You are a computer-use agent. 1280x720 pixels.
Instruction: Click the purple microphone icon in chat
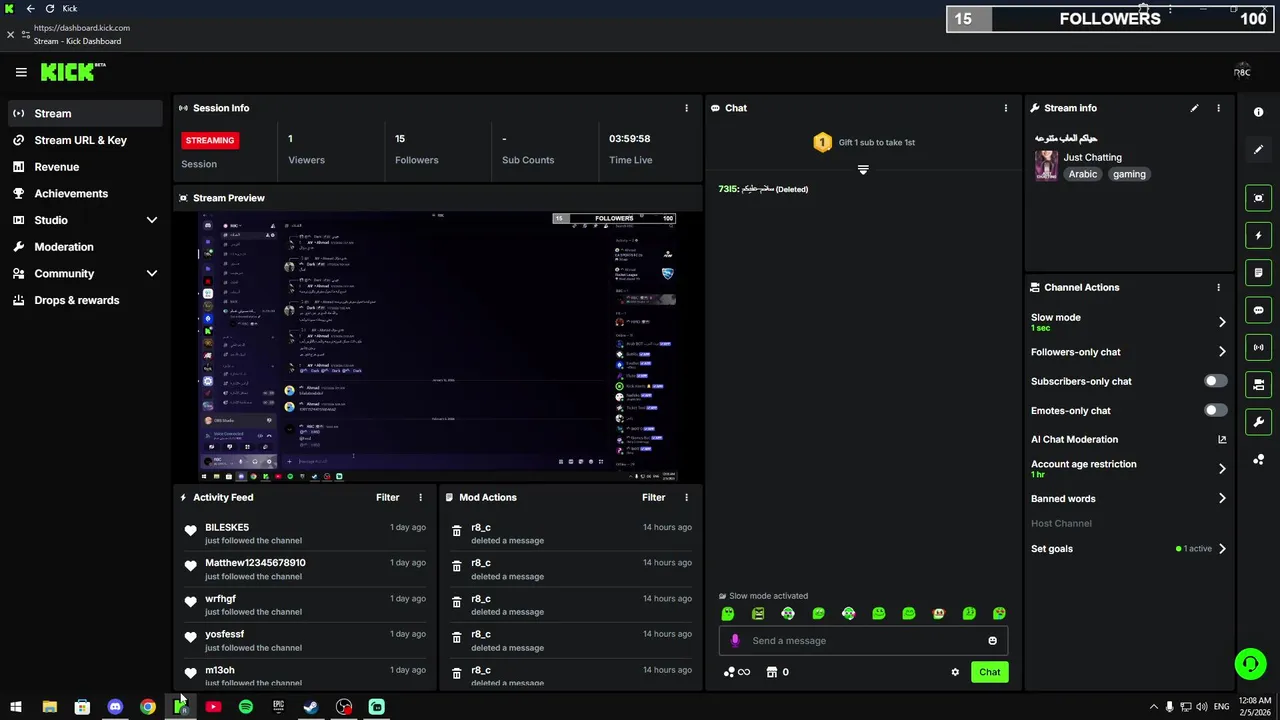[735, 641]
